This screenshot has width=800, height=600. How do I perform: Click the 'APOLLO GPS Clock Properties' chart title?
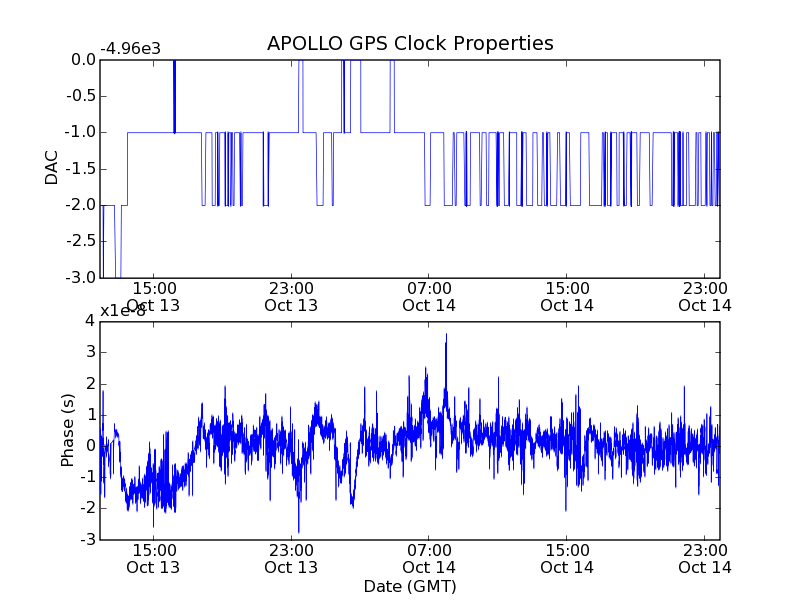pyautogui.click(x=410, y=43)
